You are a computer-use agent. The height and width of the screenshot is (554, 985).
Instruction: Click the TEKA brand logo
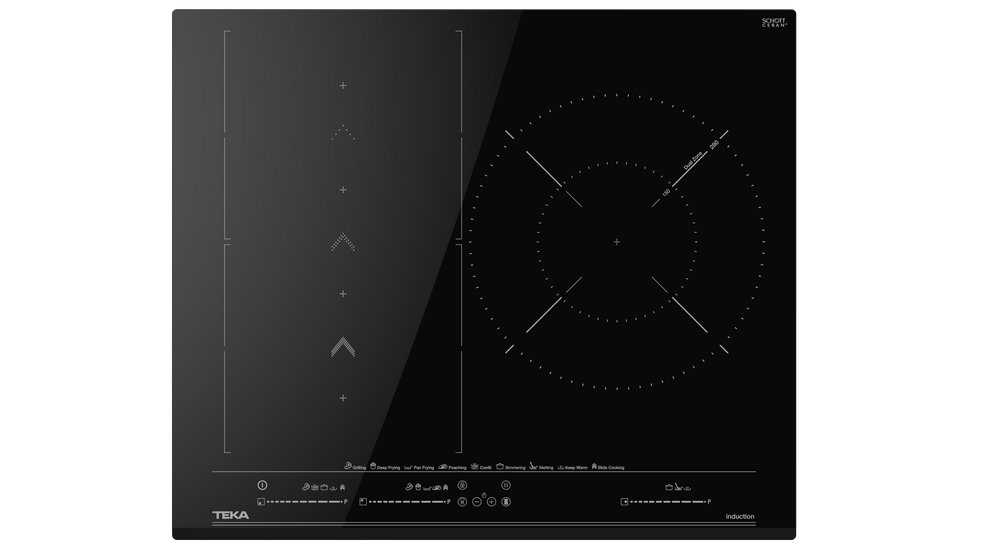point(231,516)
